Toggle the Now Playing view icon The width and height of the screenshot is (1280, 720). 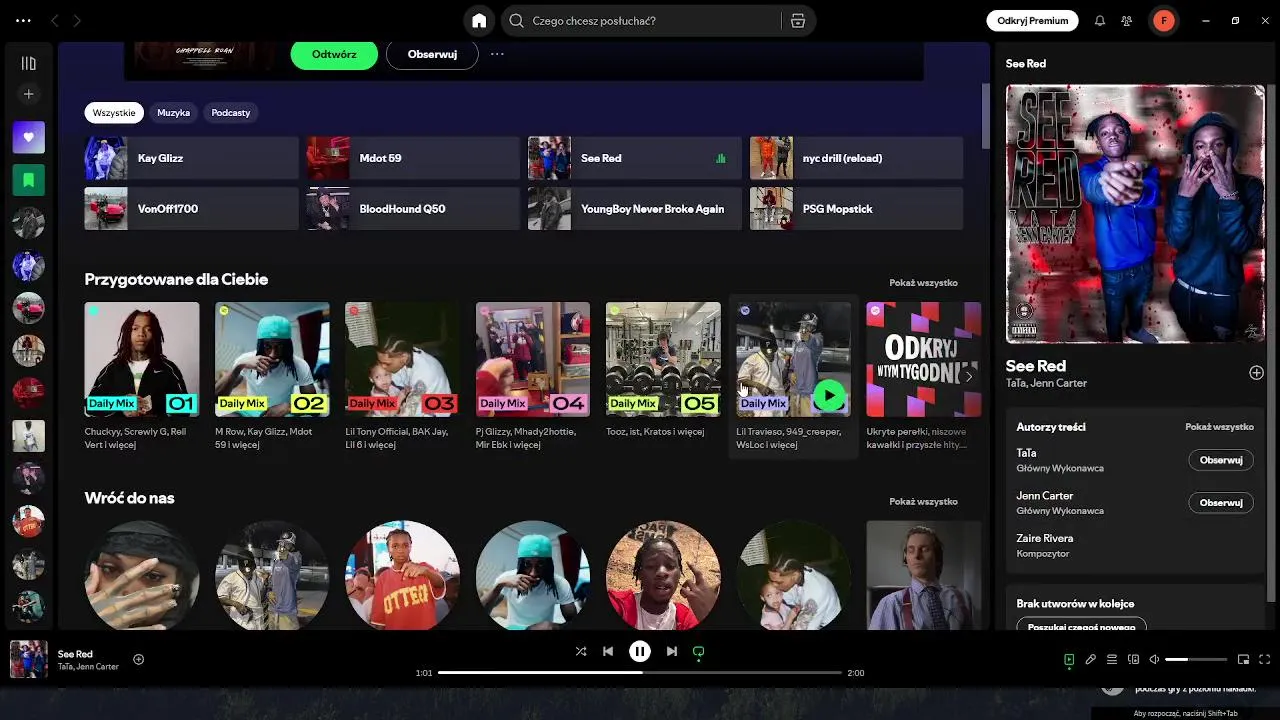click(1069, 660)
